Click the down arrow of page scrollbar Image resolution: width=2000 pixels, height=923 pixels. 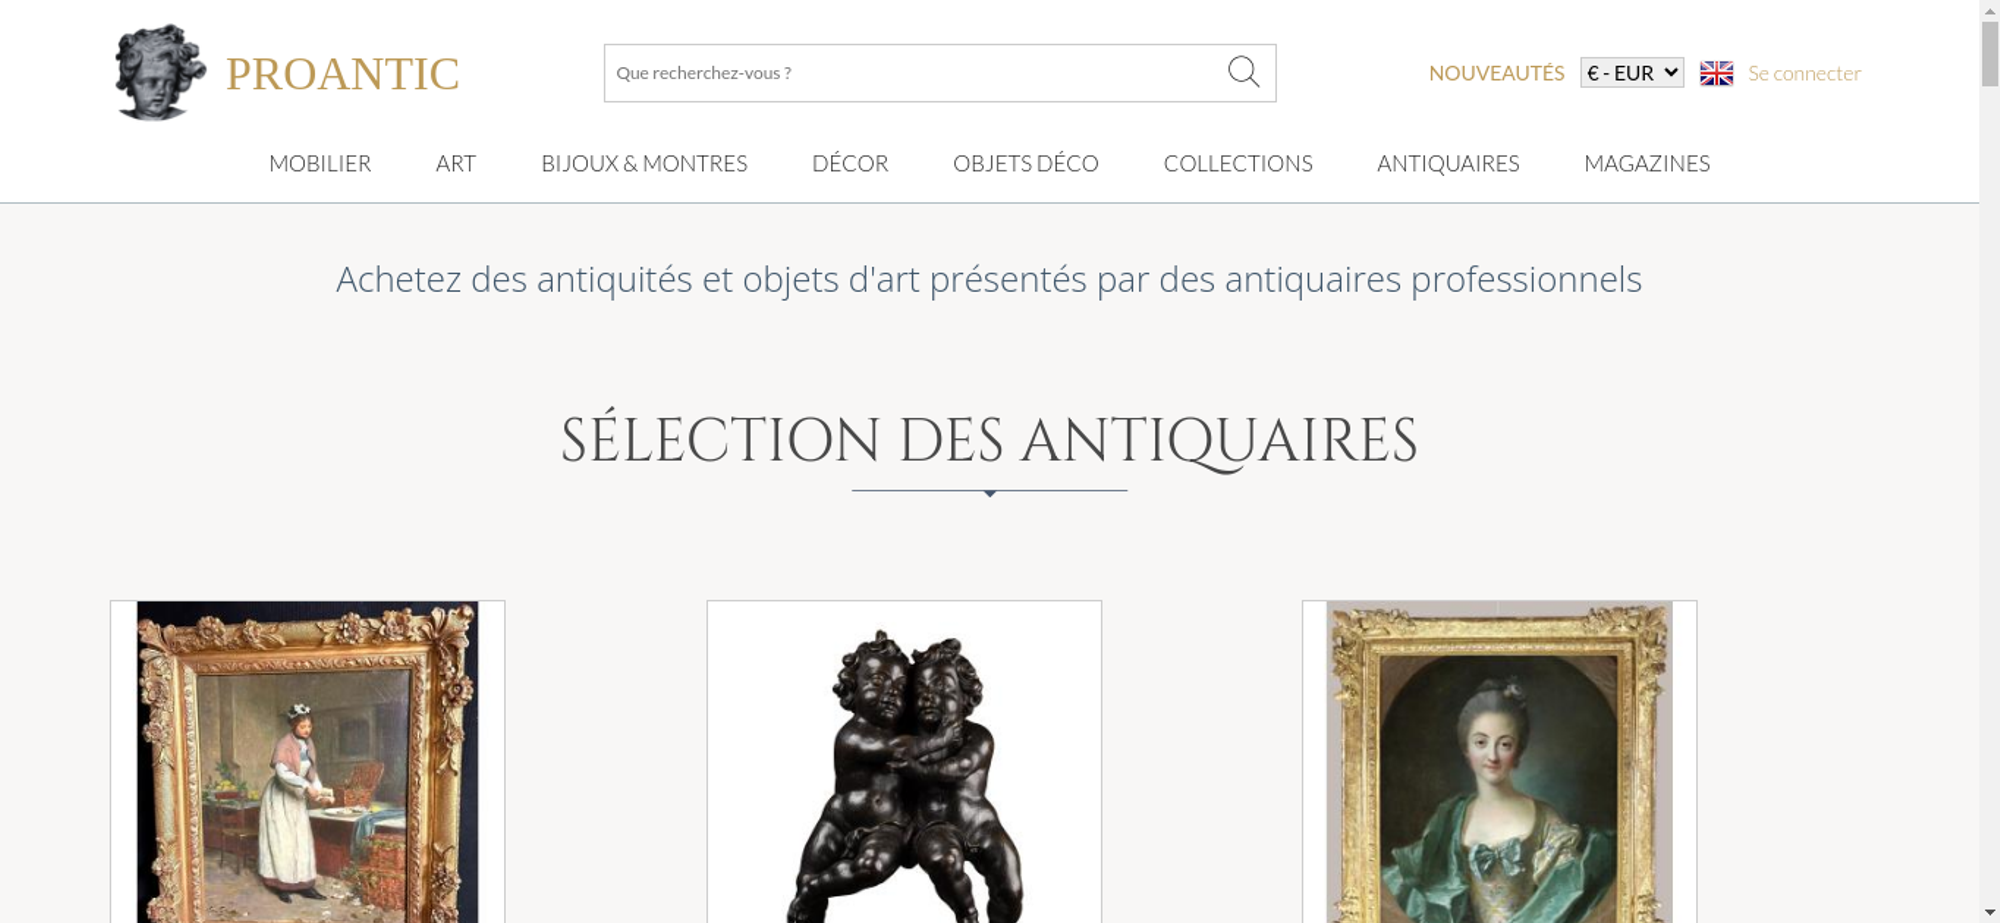click(1990, 912)
